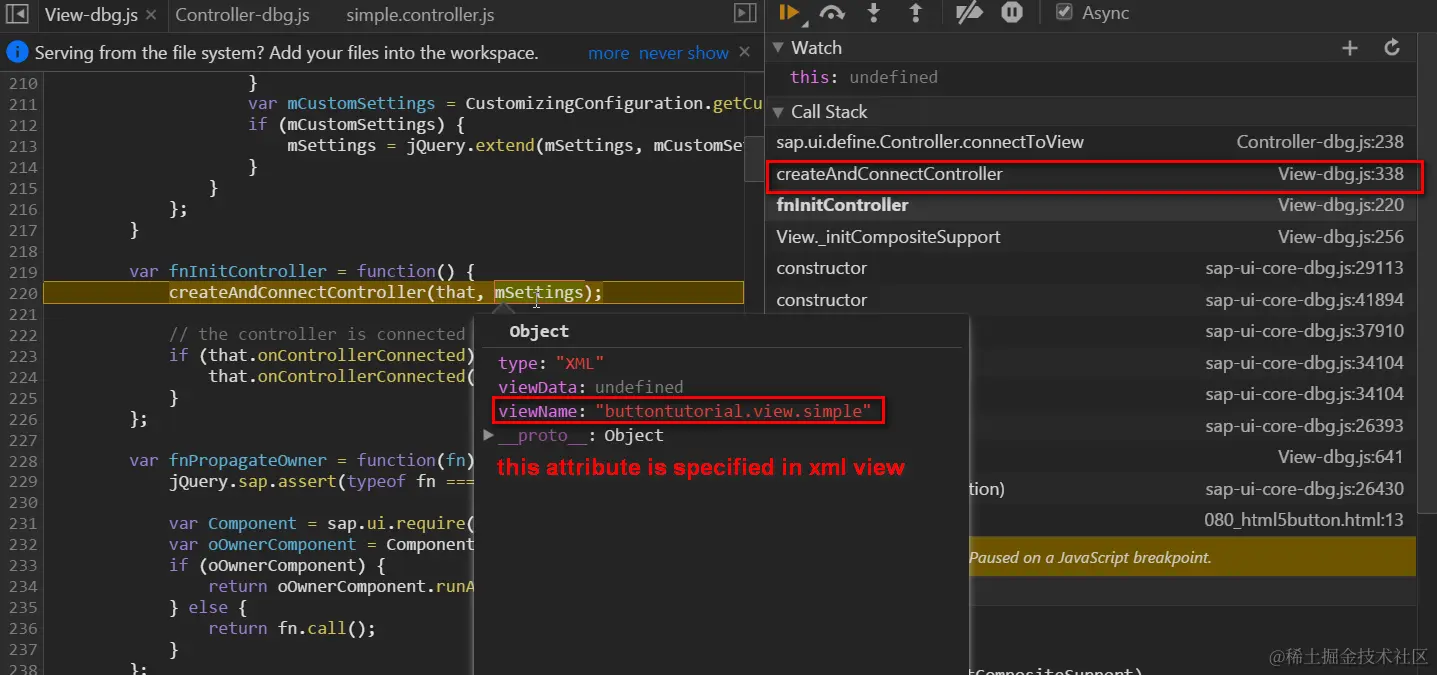Select createAndConnectController stack frame
Screen dimensions: 1437x675
(1090, 174)
